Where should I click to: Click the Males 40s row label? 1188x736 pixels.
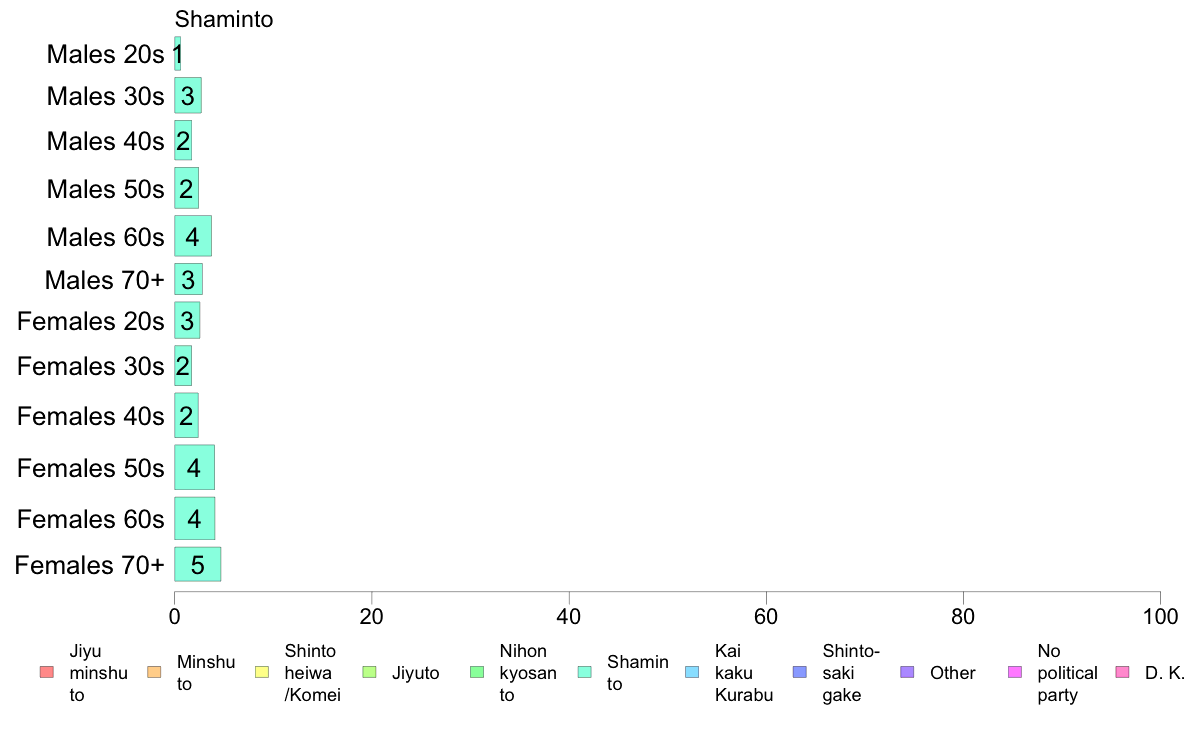(105, 141)
